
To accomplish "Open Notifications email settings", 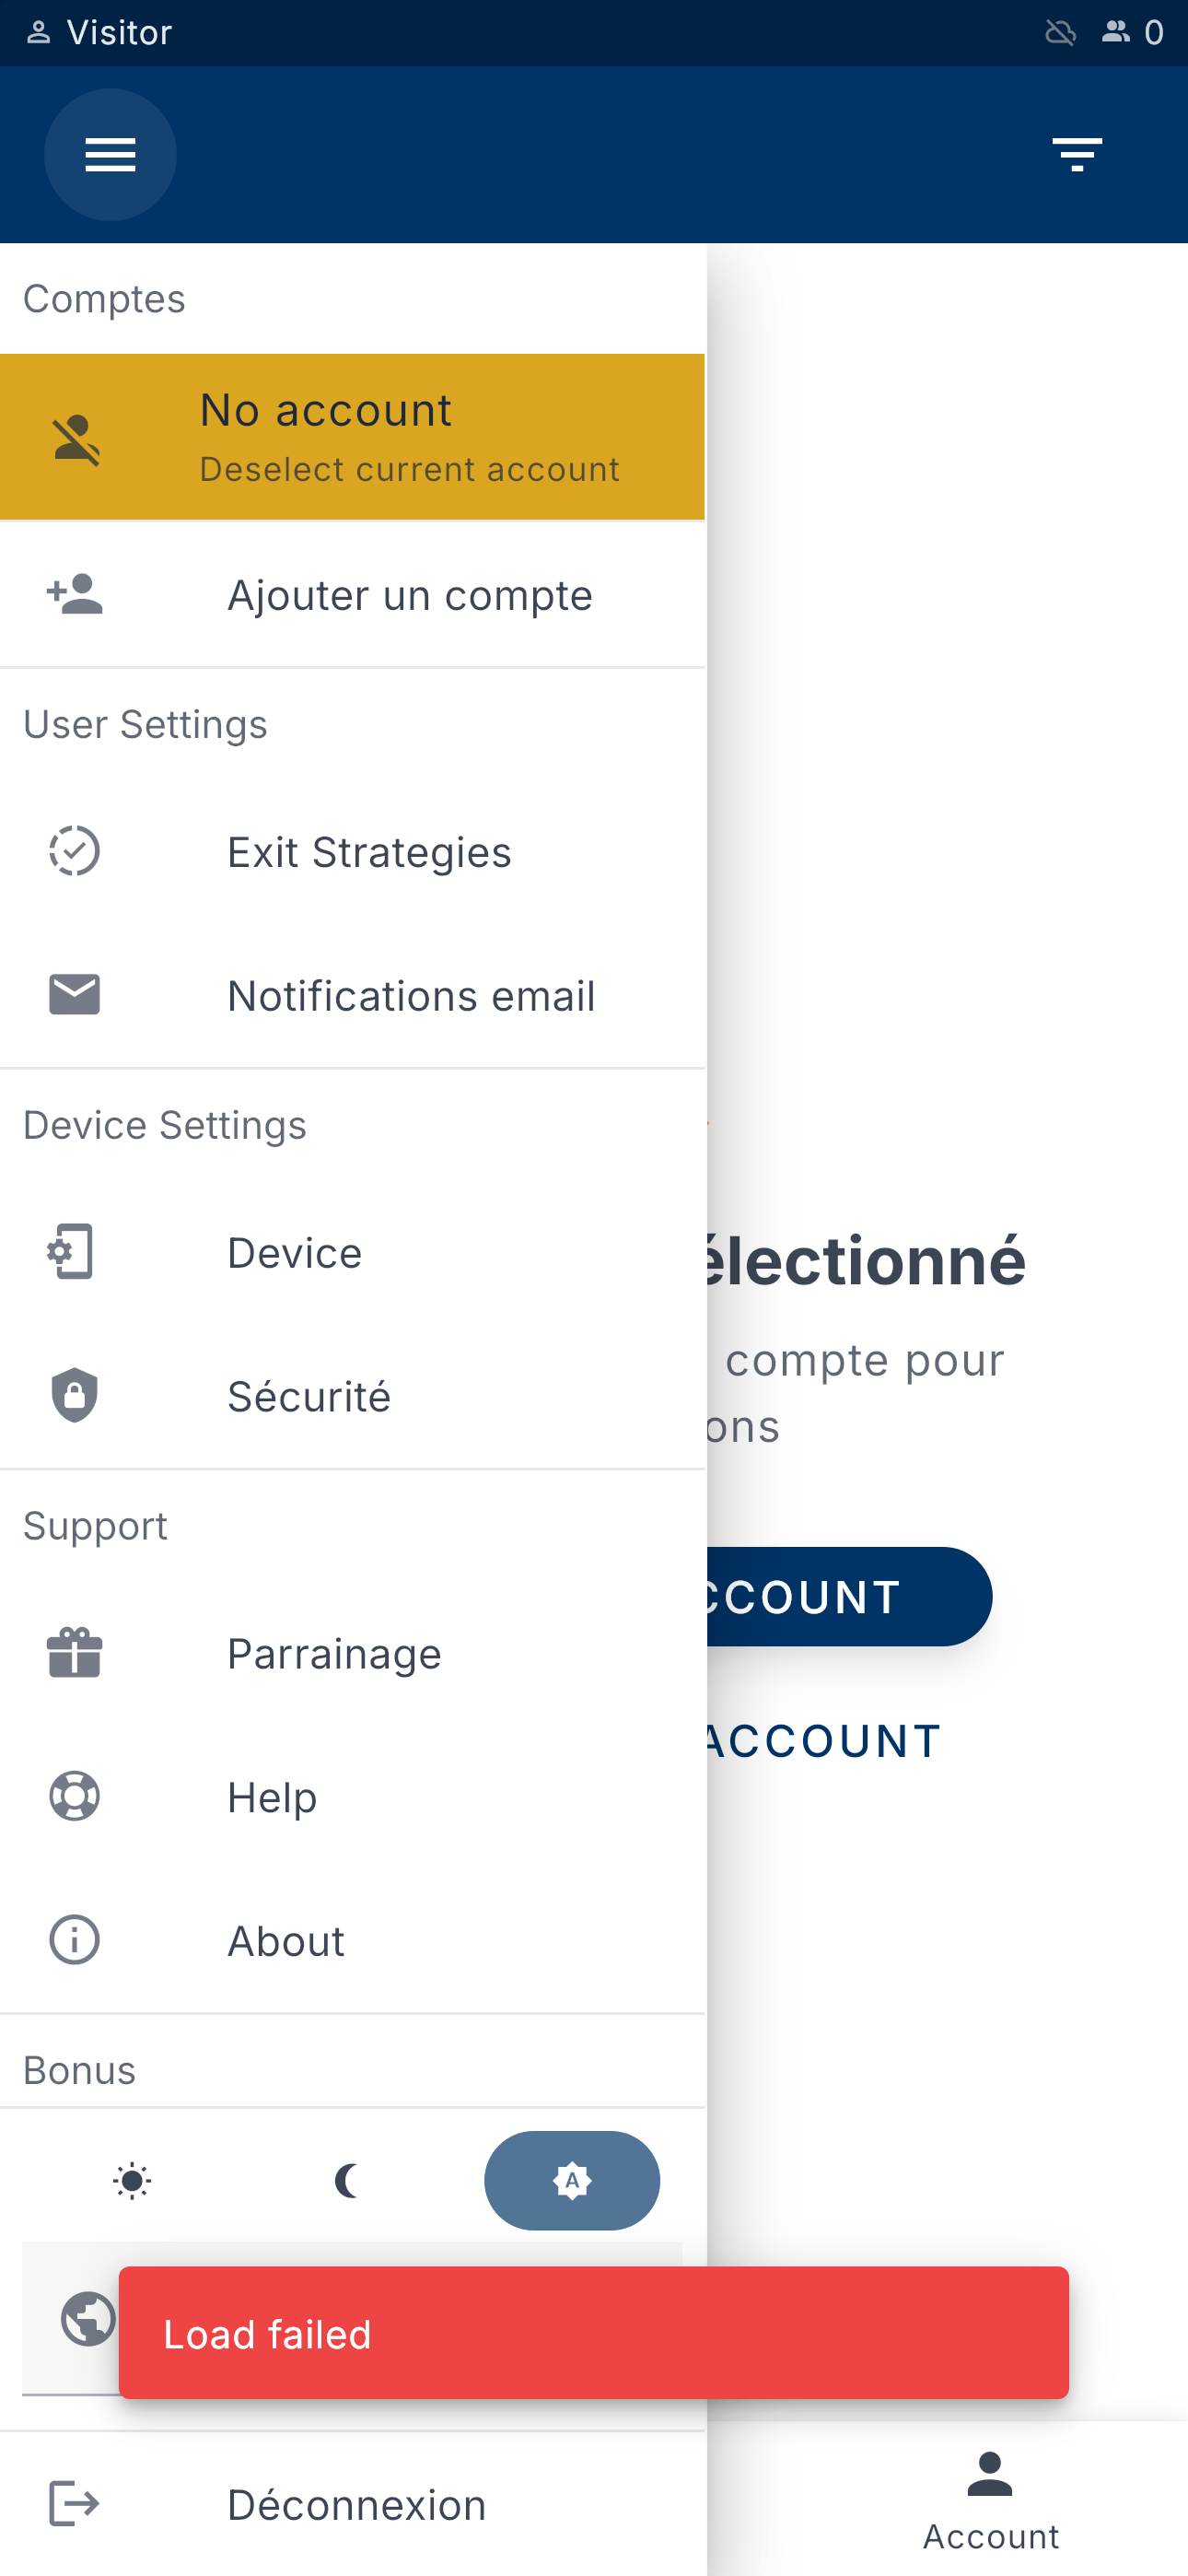I will (352, 995).
